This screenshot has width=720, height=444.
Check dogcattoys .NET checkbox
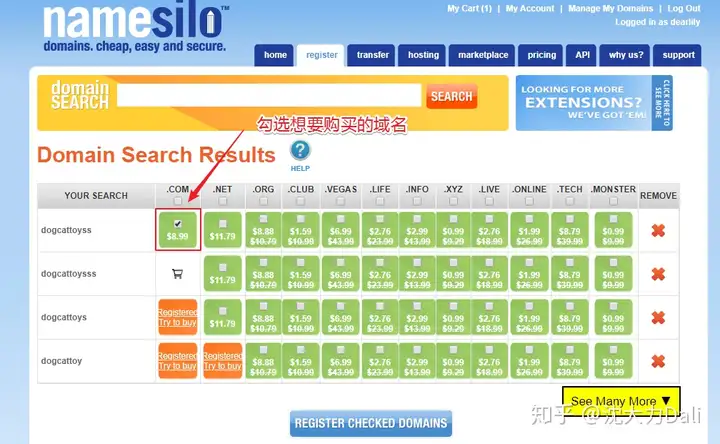[x=223, y=311]
